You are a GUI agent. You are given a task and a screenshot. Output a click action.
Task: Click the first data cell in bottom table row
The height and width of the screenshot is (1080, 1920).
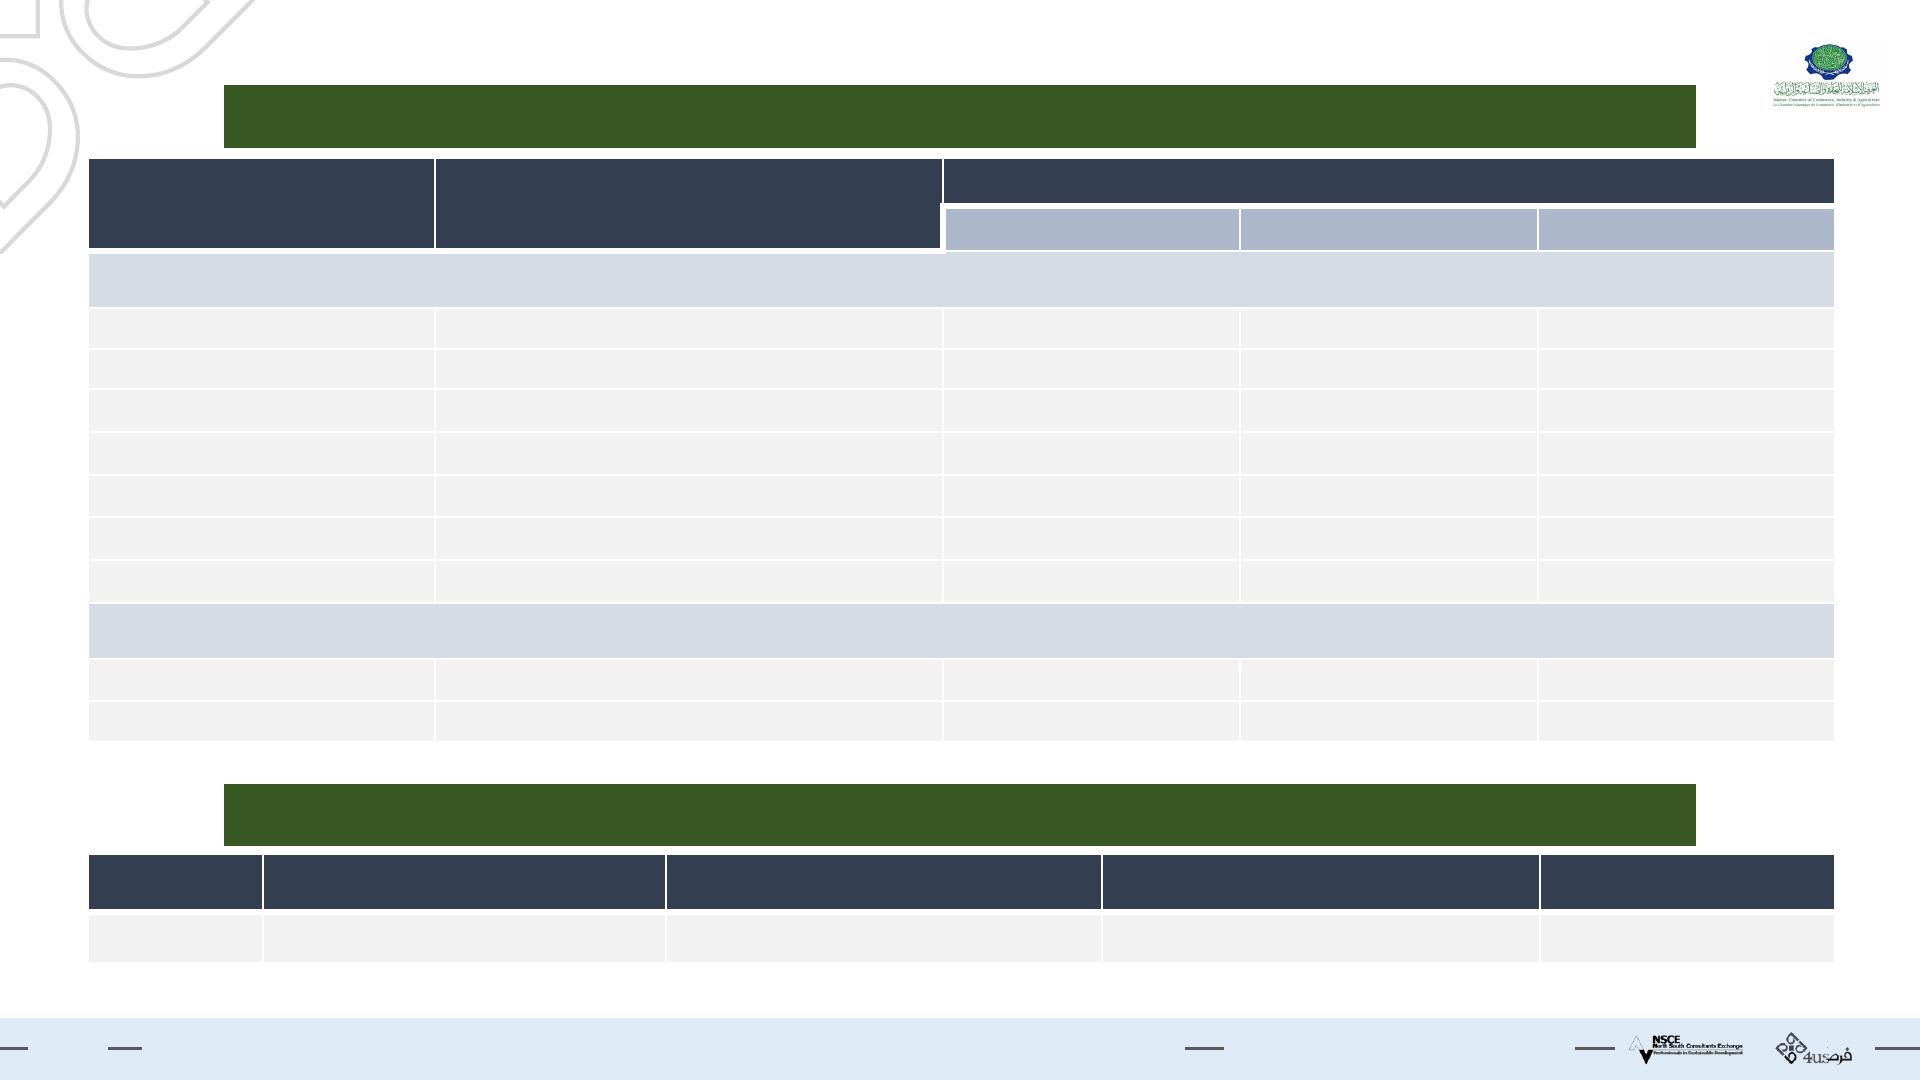click(x=175, y=938)
